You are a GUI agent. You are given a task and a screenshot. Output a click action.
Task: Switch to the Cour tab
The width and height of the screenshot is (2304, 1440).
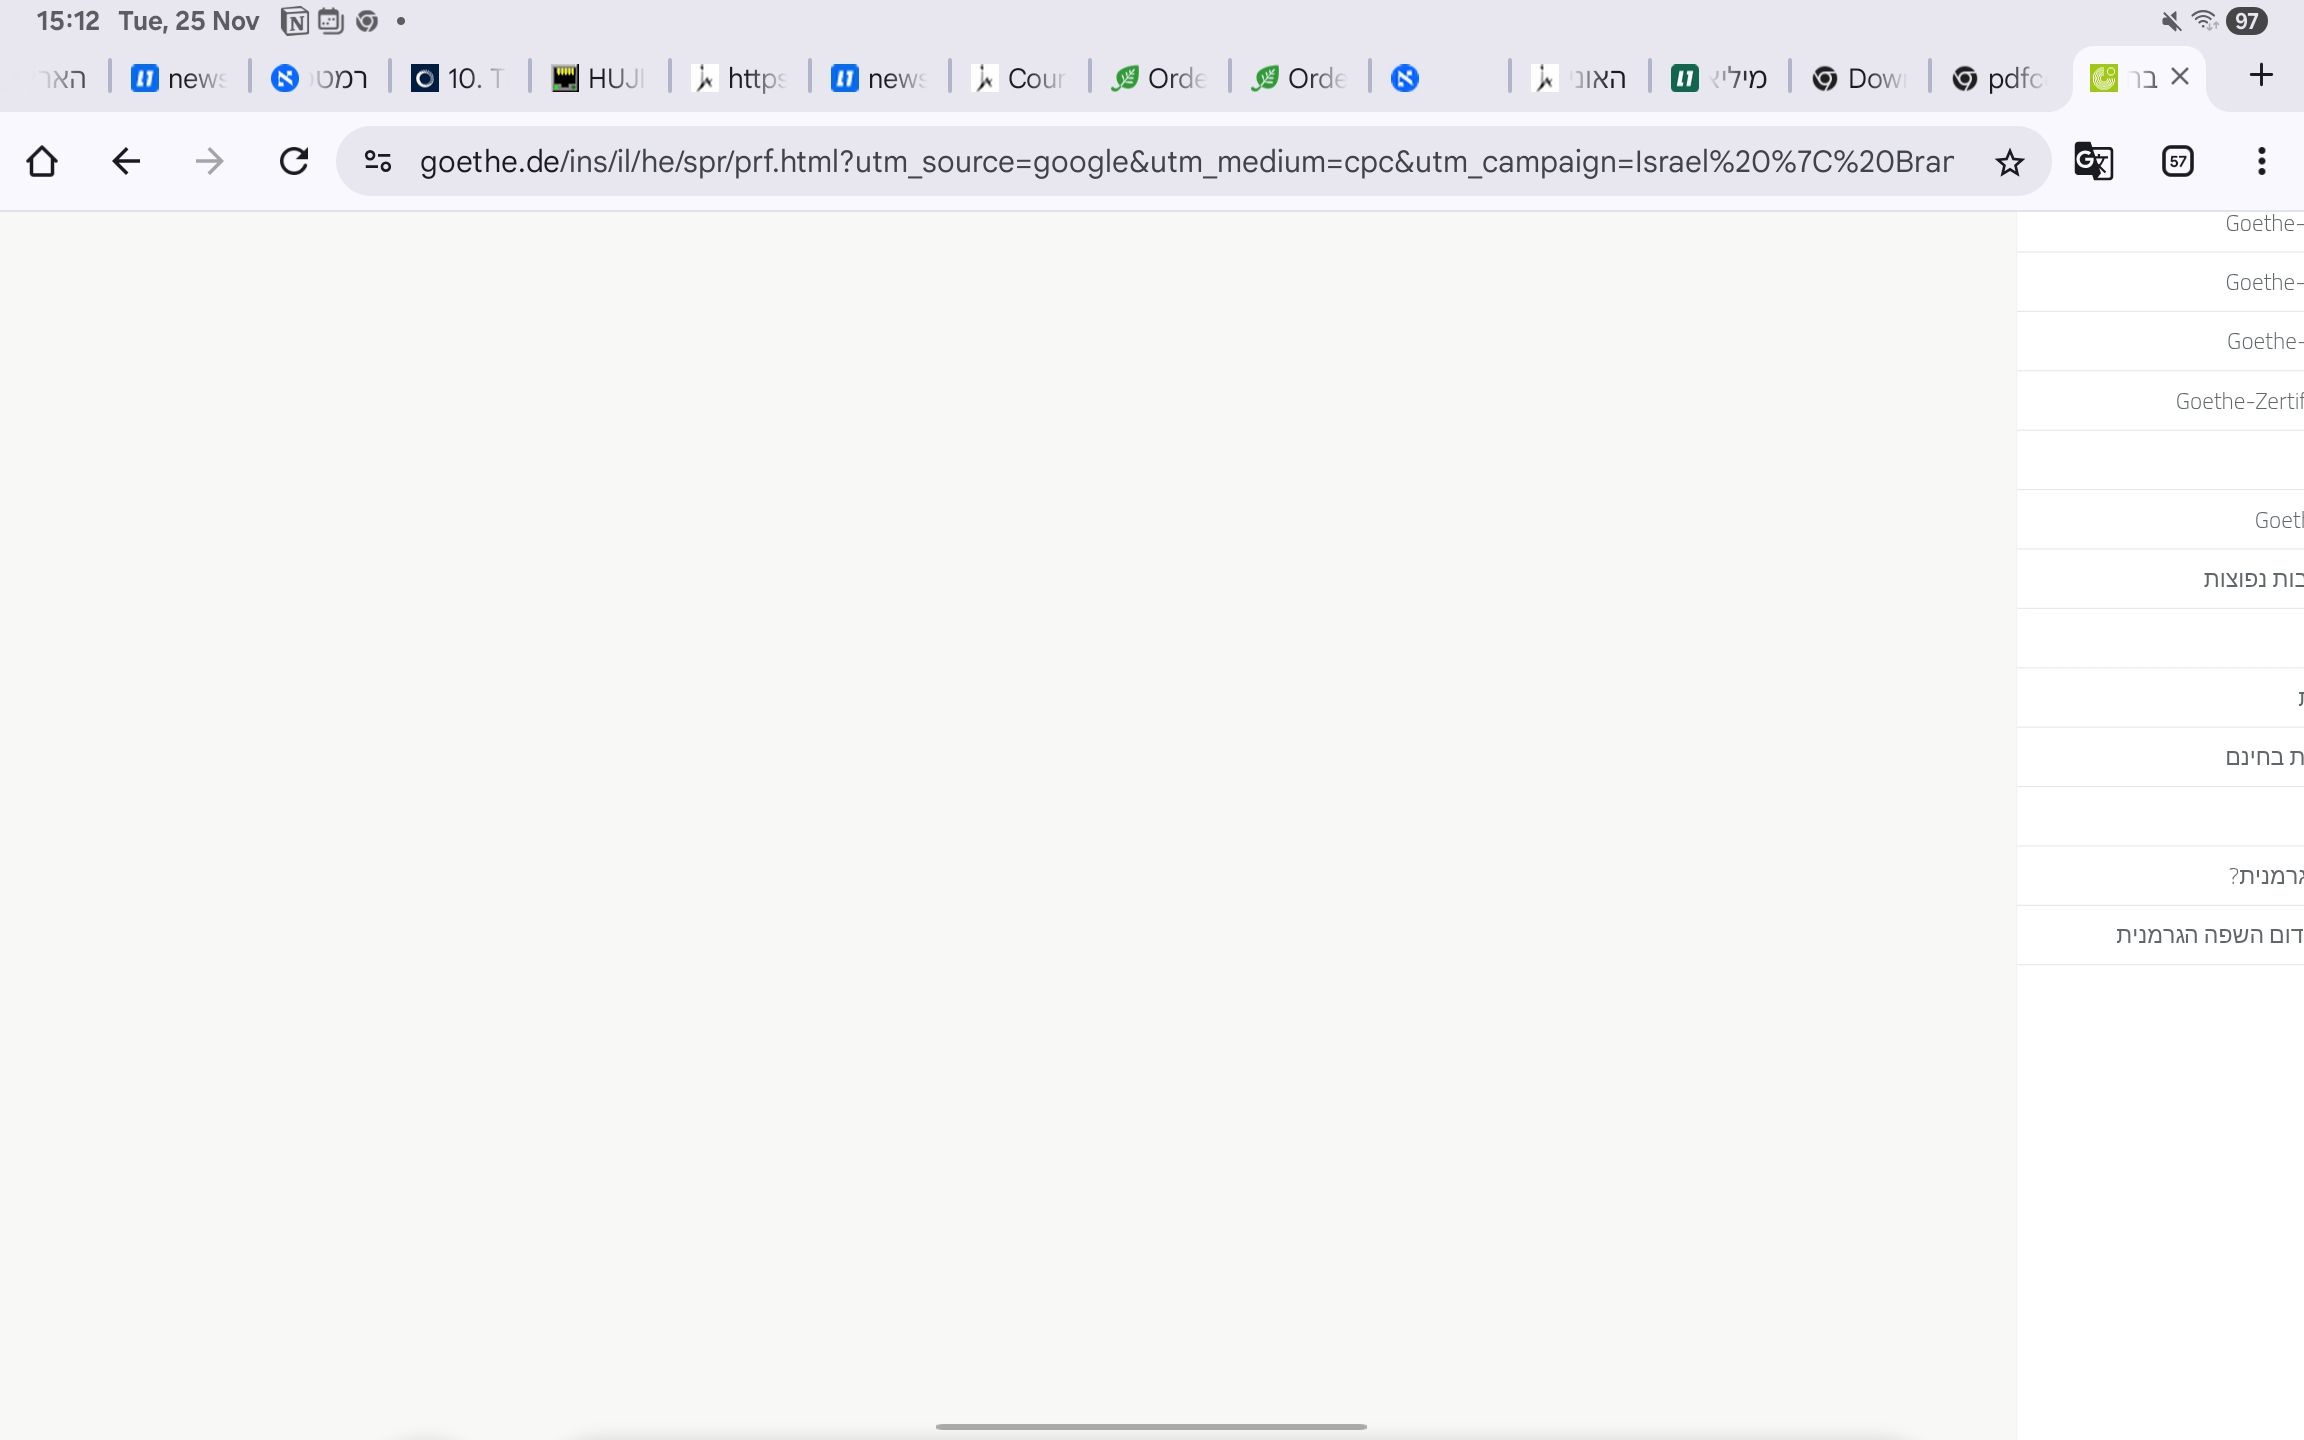click(x=1018, y=78)
